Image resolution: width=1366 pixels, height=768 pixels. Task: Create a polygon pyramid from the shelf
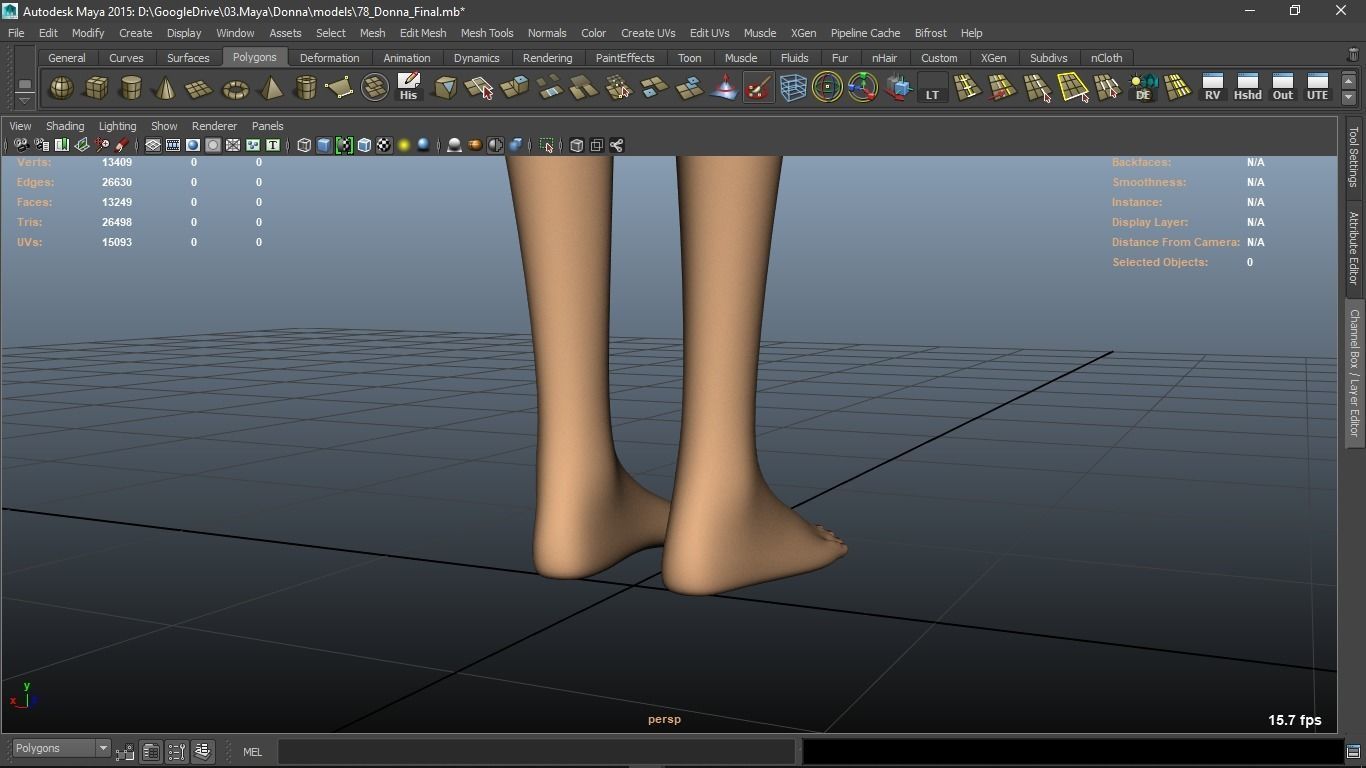pyautogui.click(x=270, y=88)
